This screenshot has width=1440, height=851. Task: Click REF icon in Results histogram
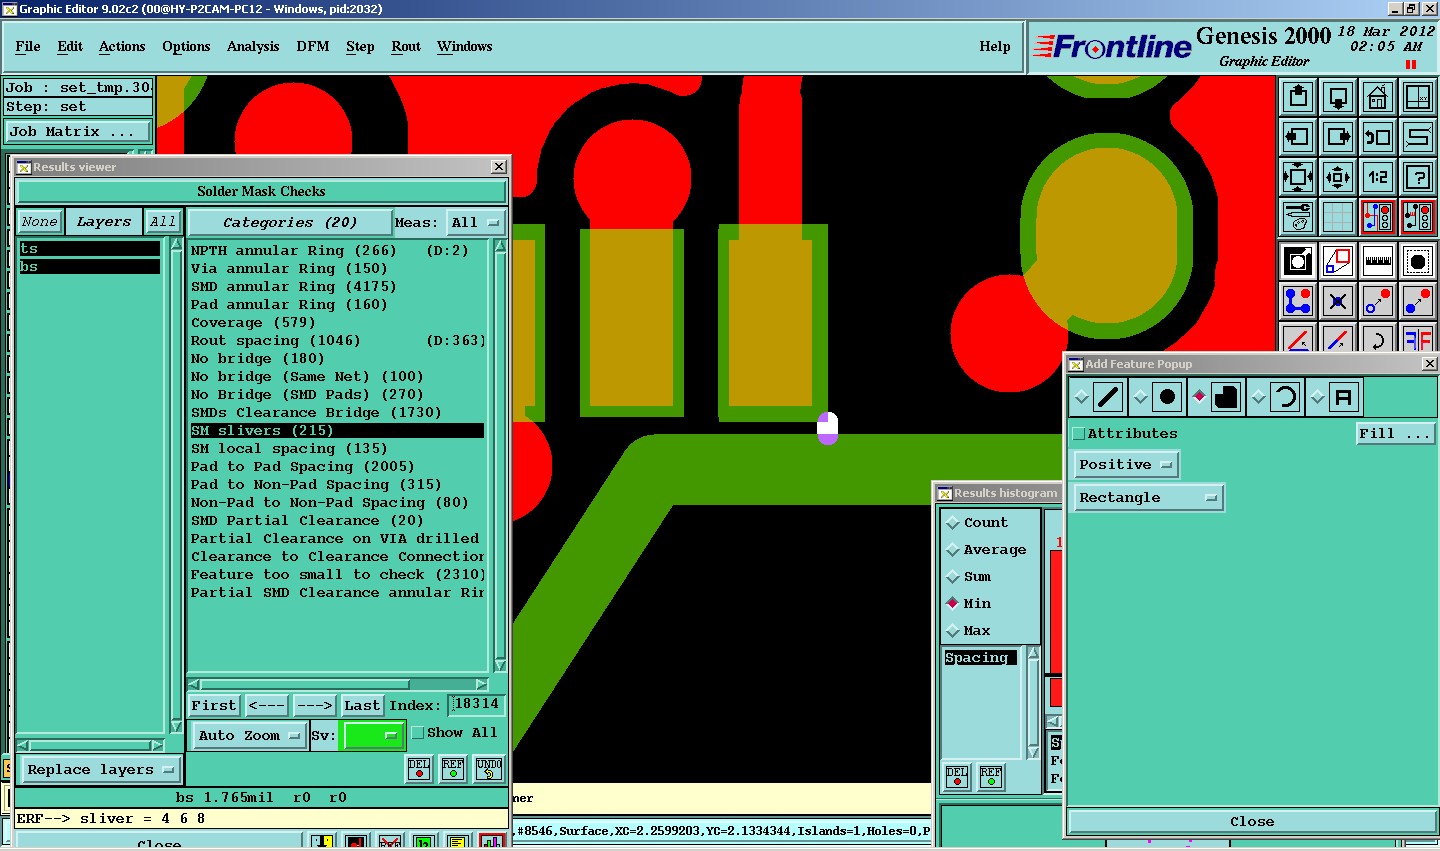991,776
